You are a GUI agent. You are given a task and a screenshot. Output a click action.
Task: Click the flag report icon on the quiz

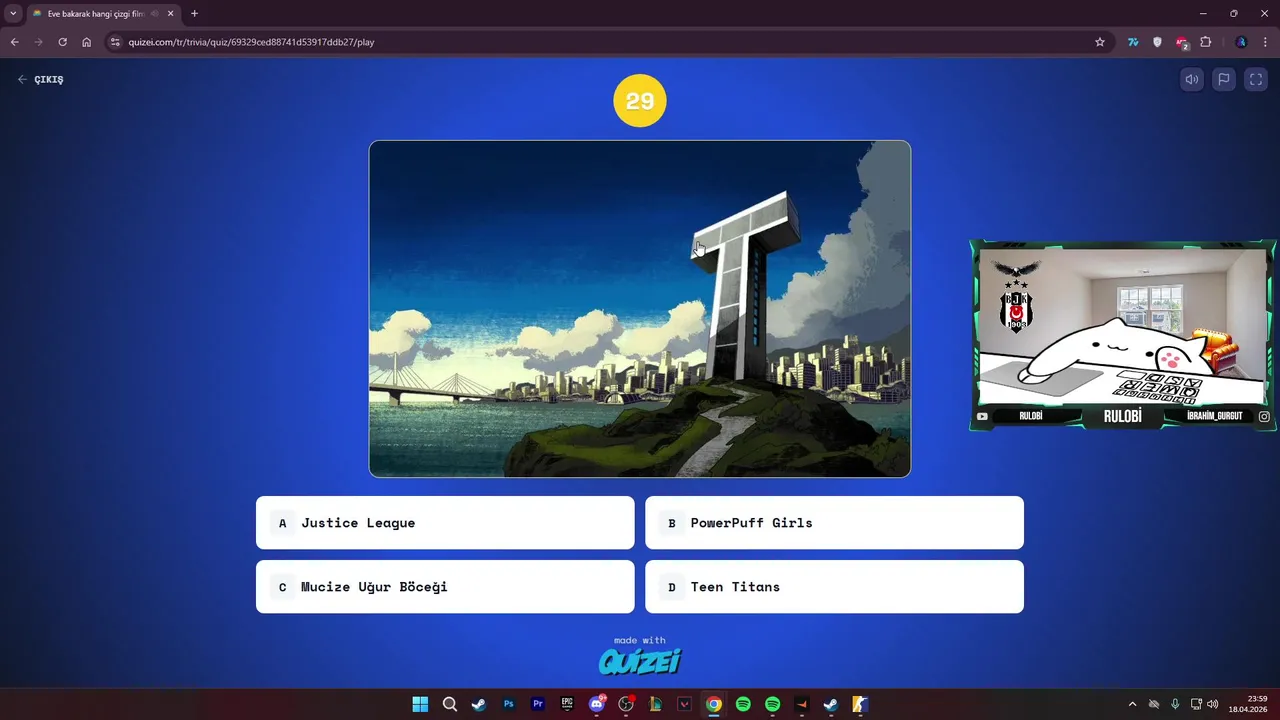pos(1223,80)
